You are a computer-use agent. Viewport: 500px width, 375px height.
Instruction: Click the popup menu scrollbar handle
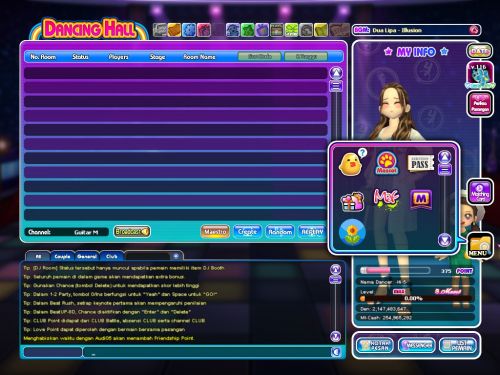pos(445,170)
